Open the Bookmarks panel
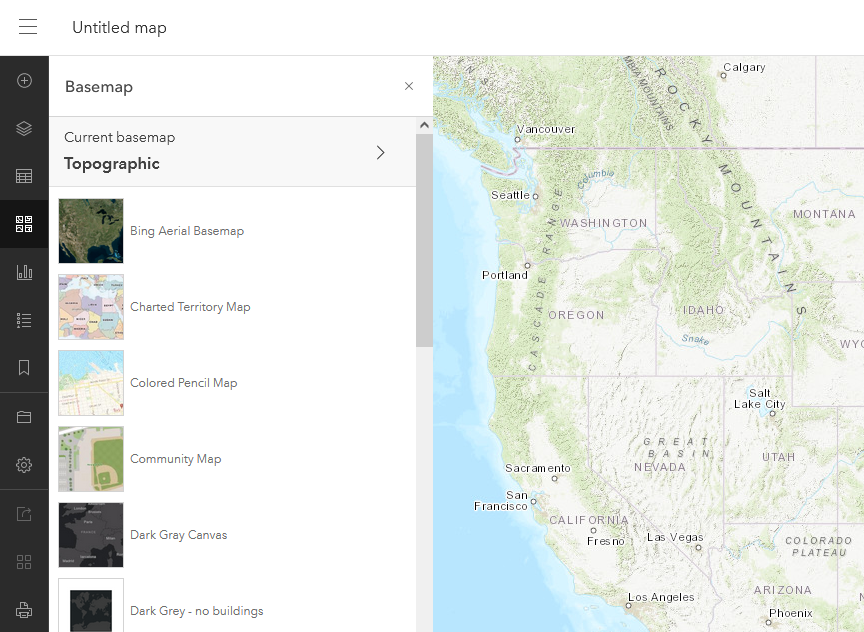864x632 pixels. click(24, 368)
